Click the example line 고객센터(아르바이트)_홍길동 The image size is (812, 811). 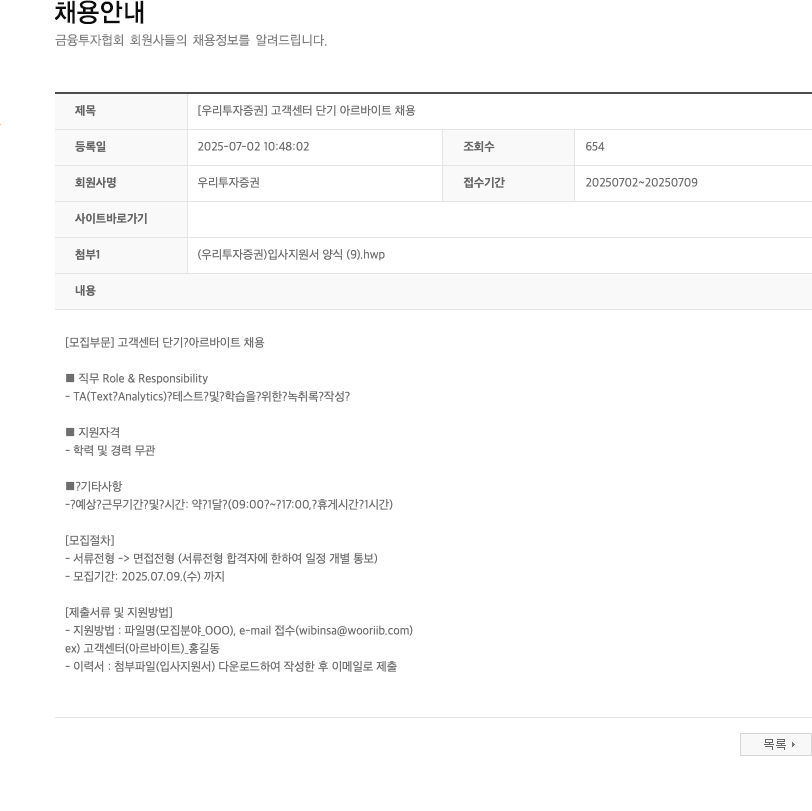(142, 648)
